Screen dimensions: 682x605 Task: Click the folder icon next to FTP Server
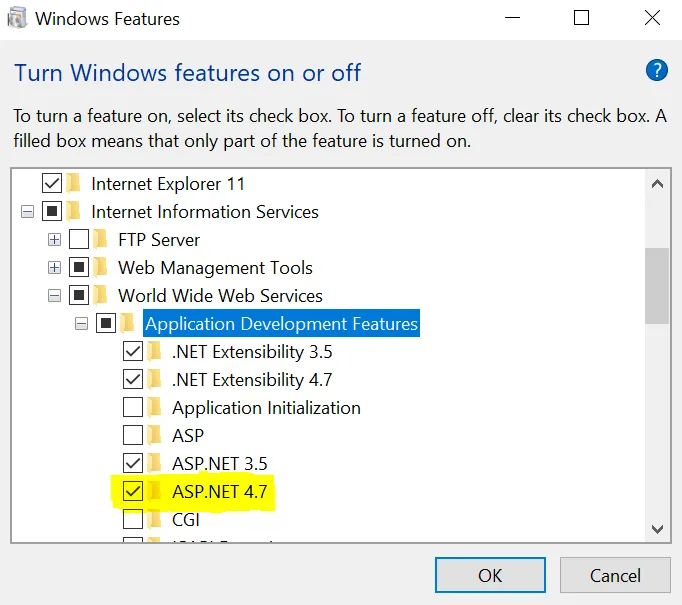[101, 240]
